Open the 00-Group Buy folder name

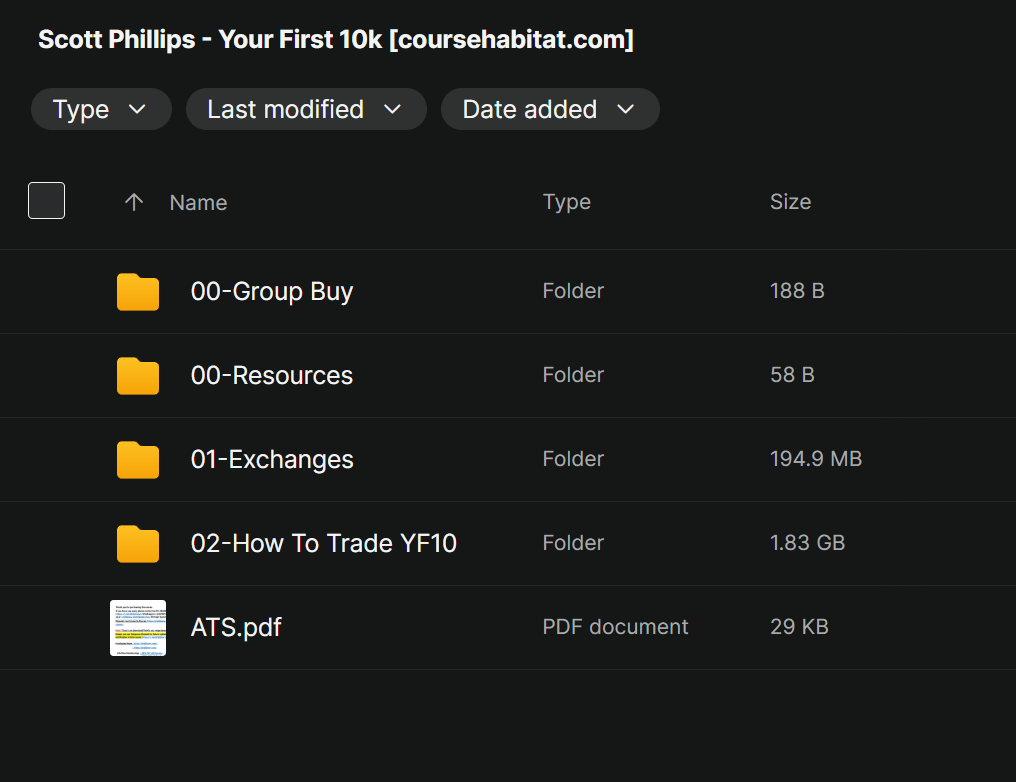point(272,292)
